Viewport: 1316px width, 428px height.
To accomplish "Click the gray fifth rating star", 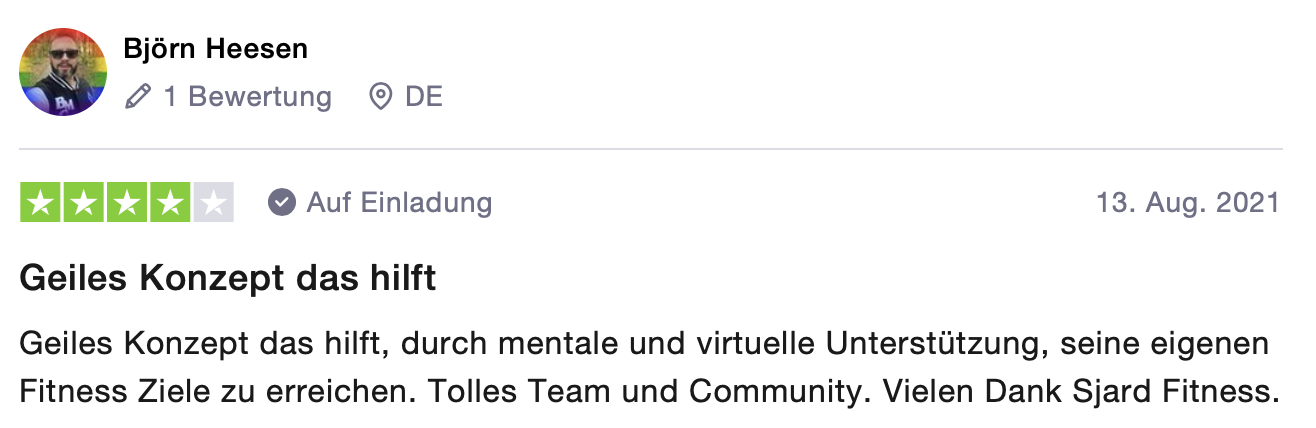I will 213,203.
